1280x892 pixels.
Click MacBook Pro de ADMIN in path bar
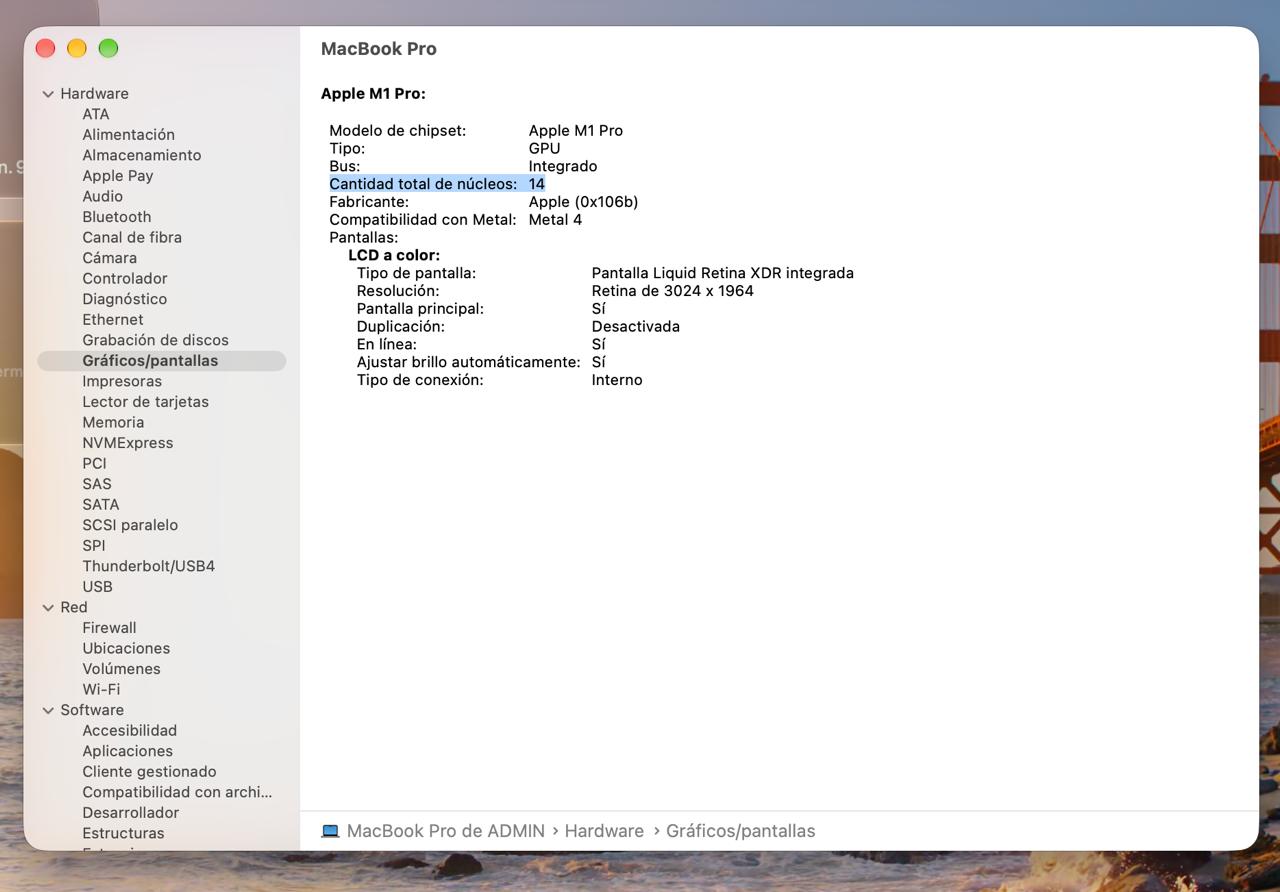pyautogui.click(x=445, y=831)
